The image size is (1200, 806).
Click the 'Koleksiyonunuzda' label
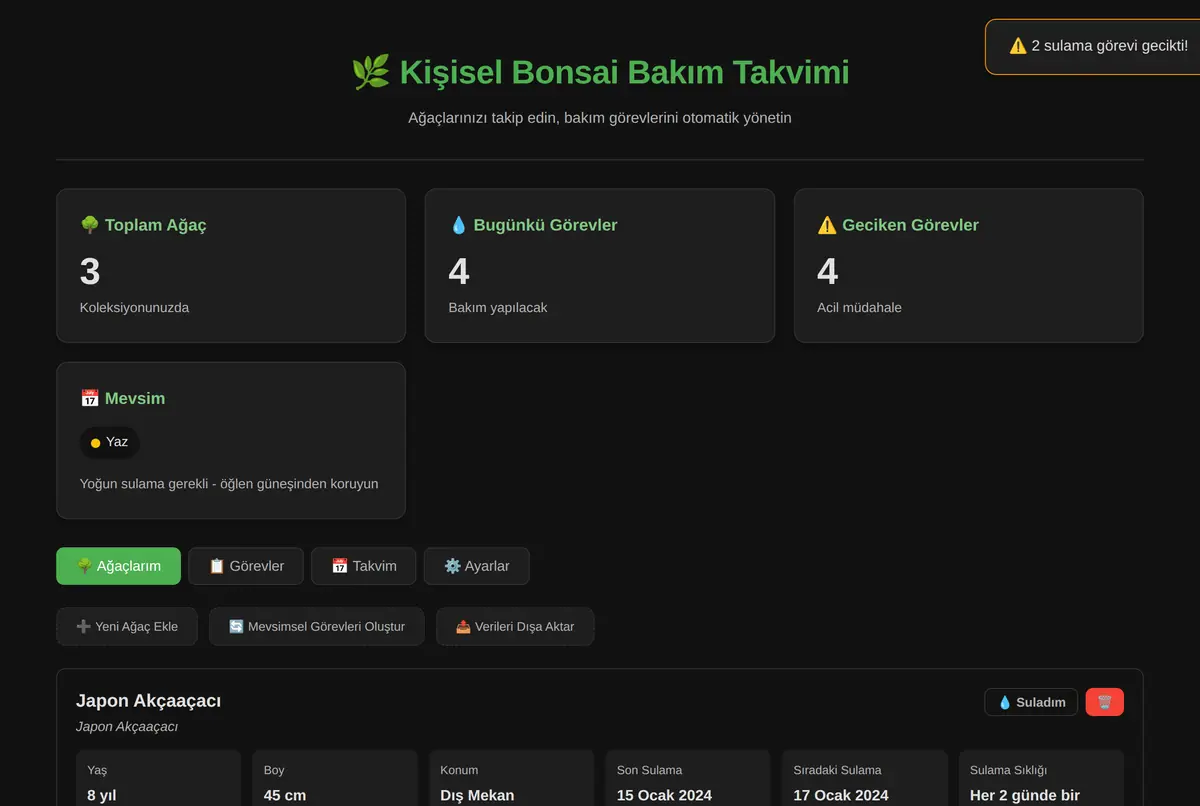(x=134, y=308)
